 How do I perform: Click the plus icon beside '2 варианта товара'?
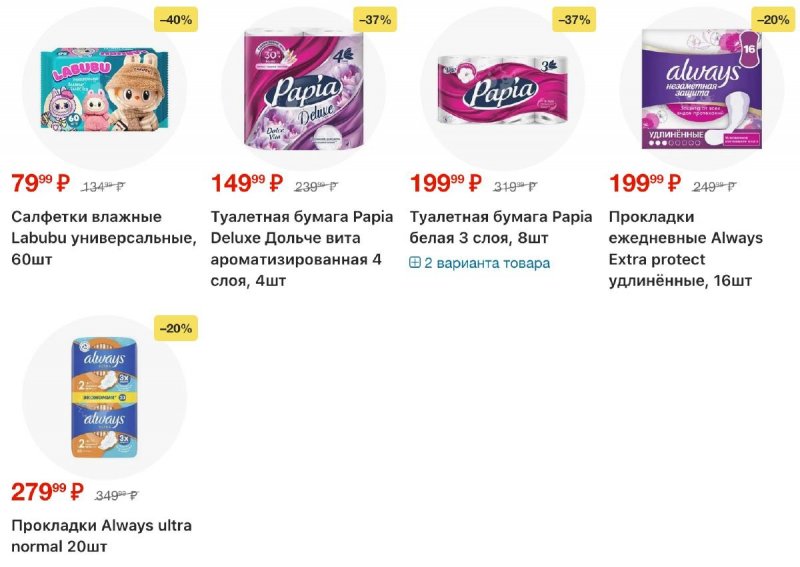pos(416,263)
